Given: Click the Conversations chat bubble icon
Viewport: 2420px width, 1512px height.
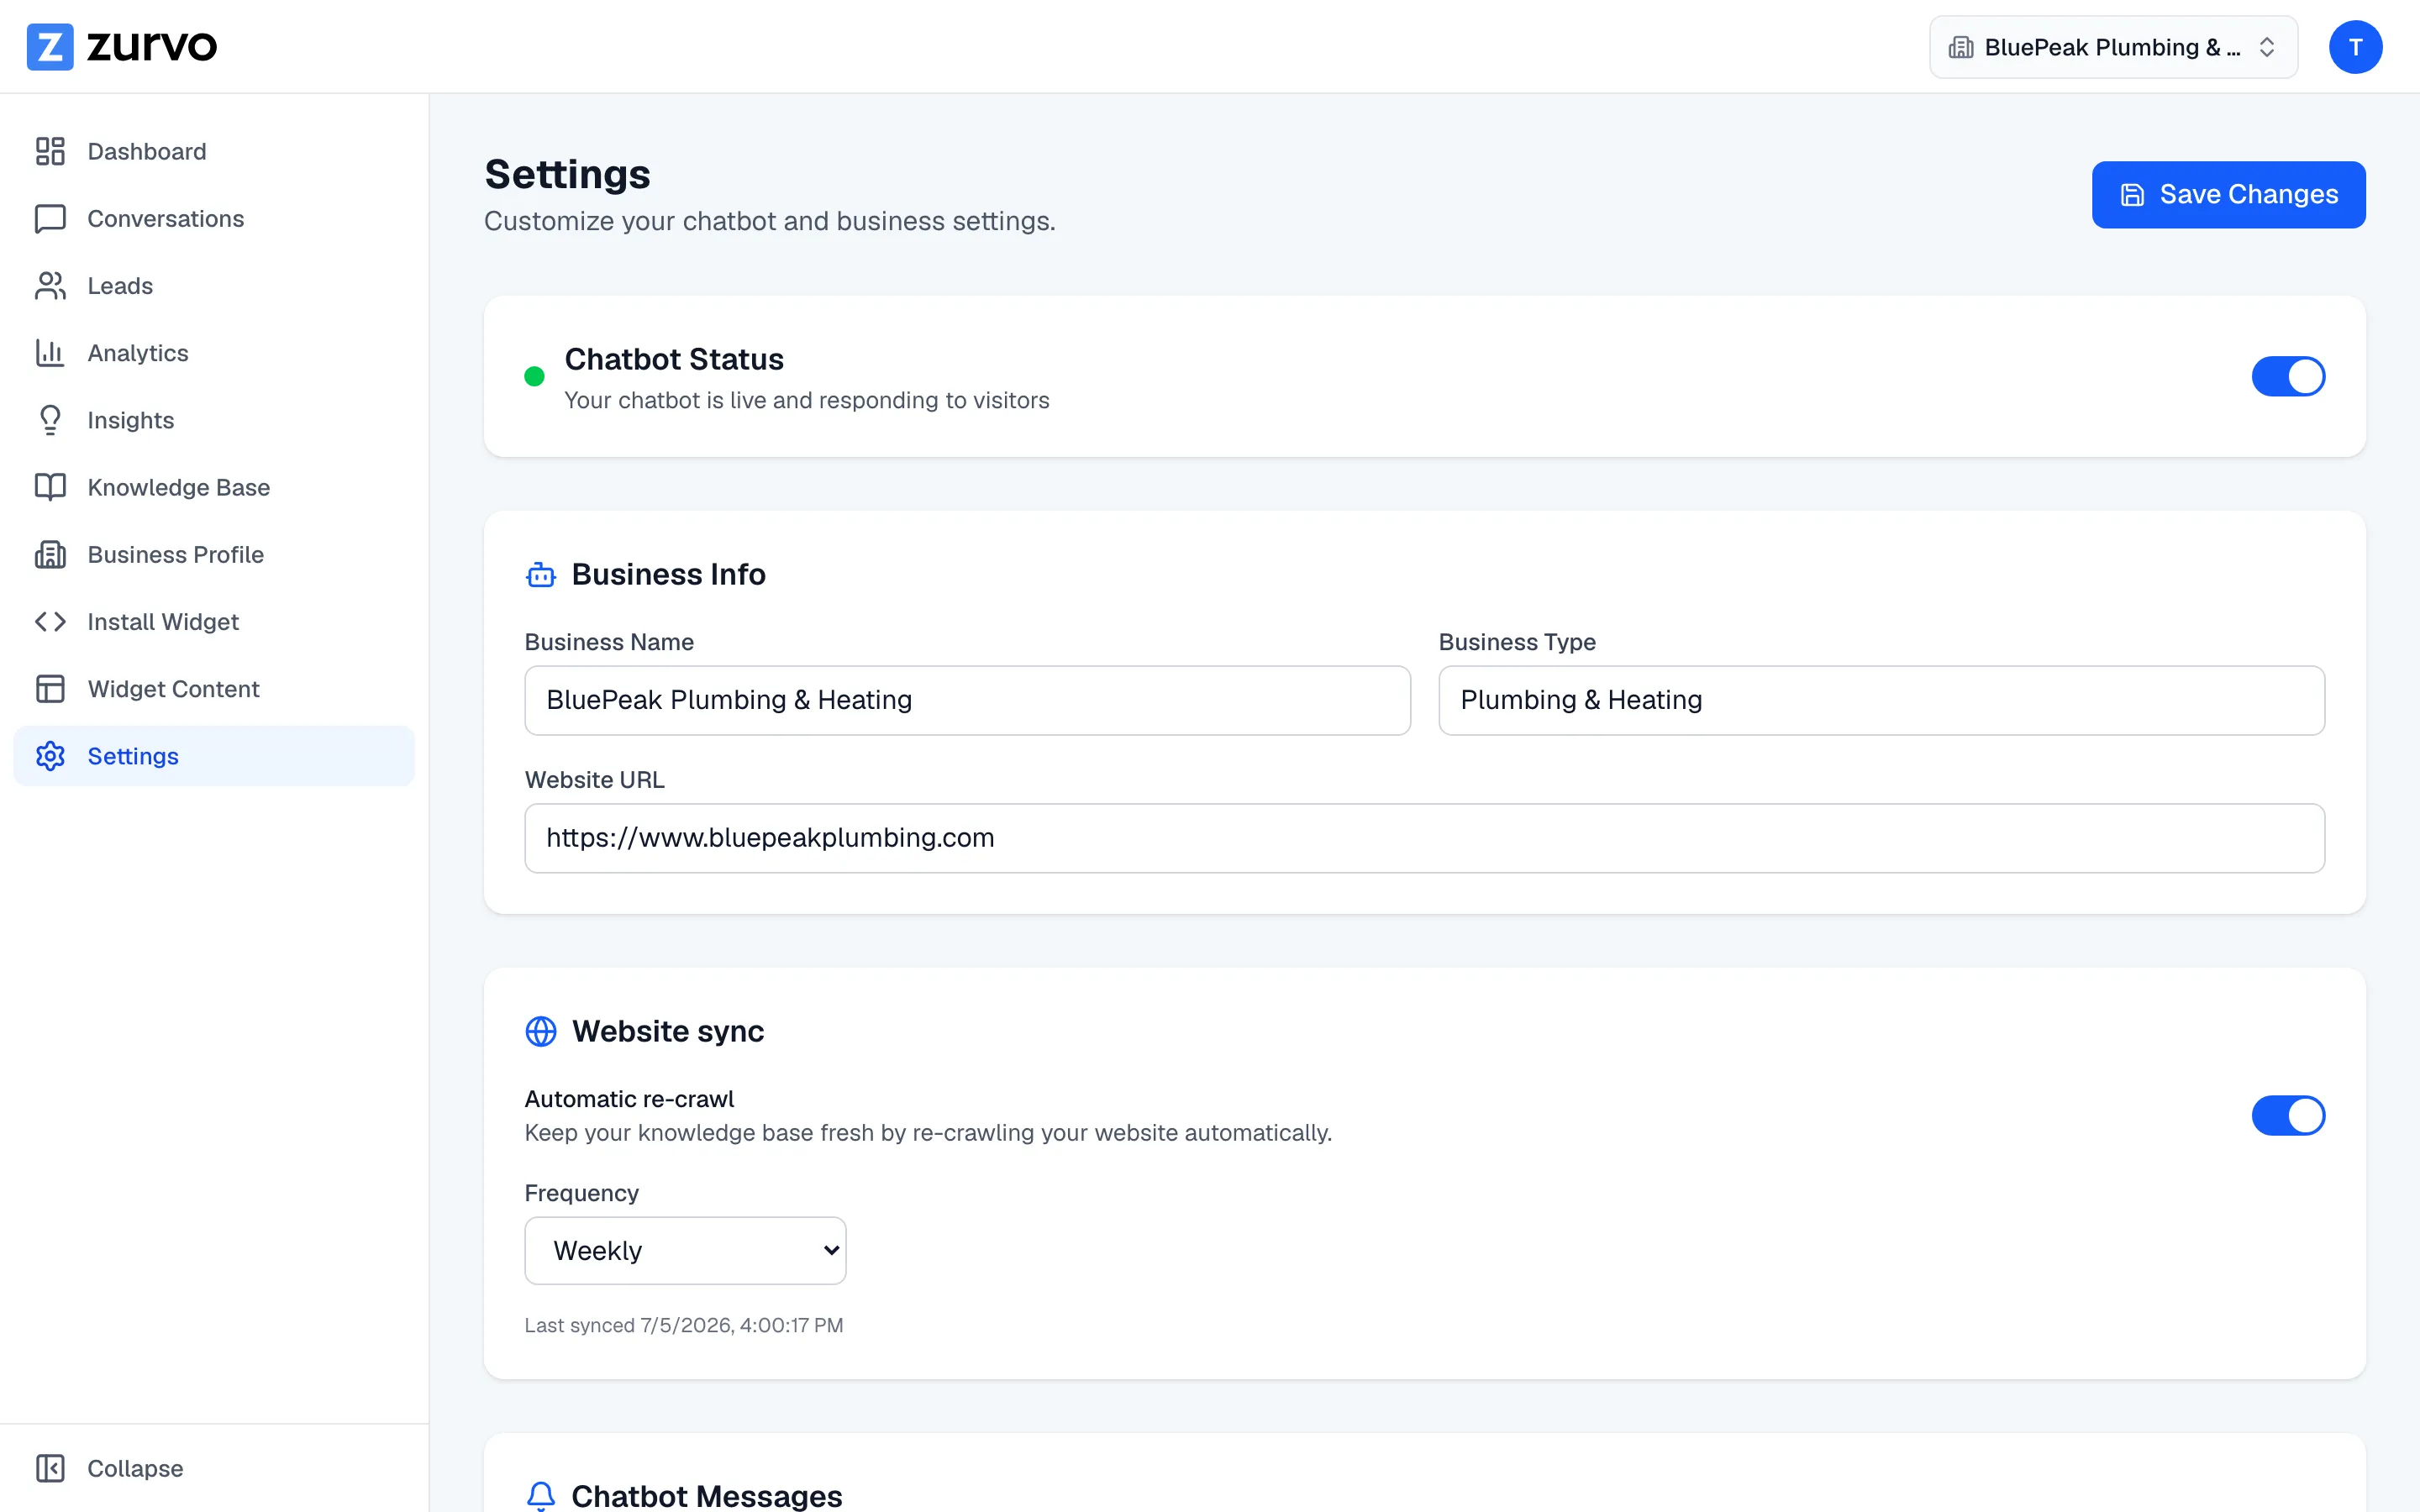Looking at the screenshot, I should [50, 218].
